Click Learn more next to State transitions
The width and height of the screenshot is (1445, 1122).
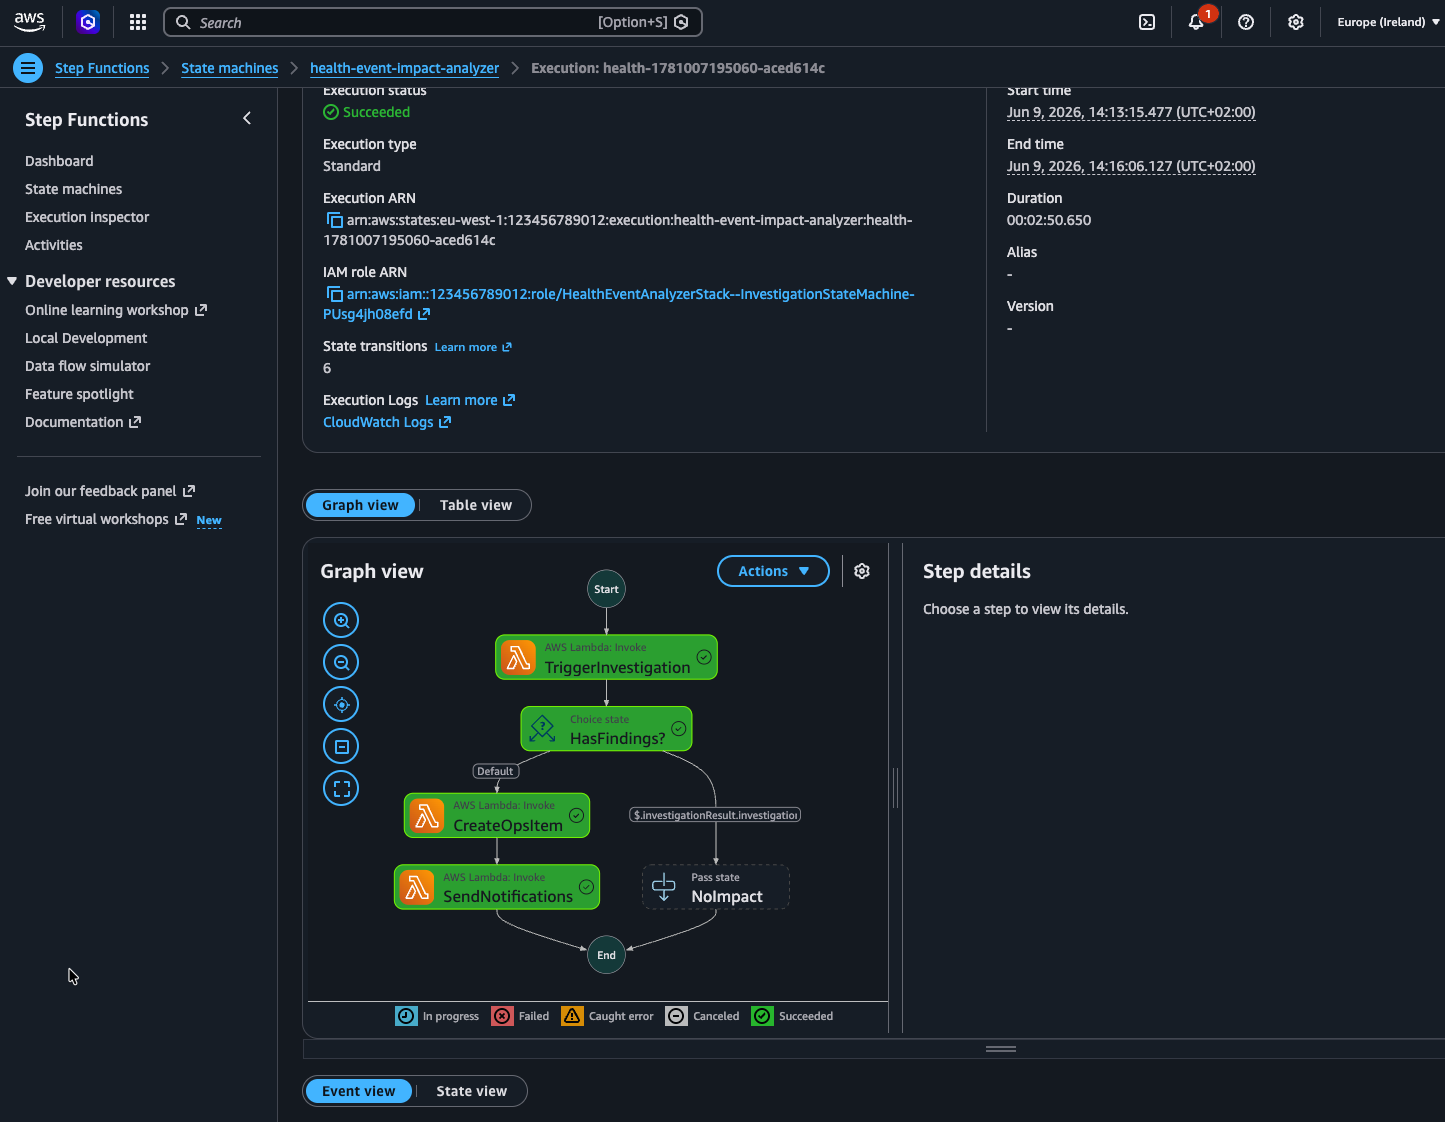click(473, 347)
